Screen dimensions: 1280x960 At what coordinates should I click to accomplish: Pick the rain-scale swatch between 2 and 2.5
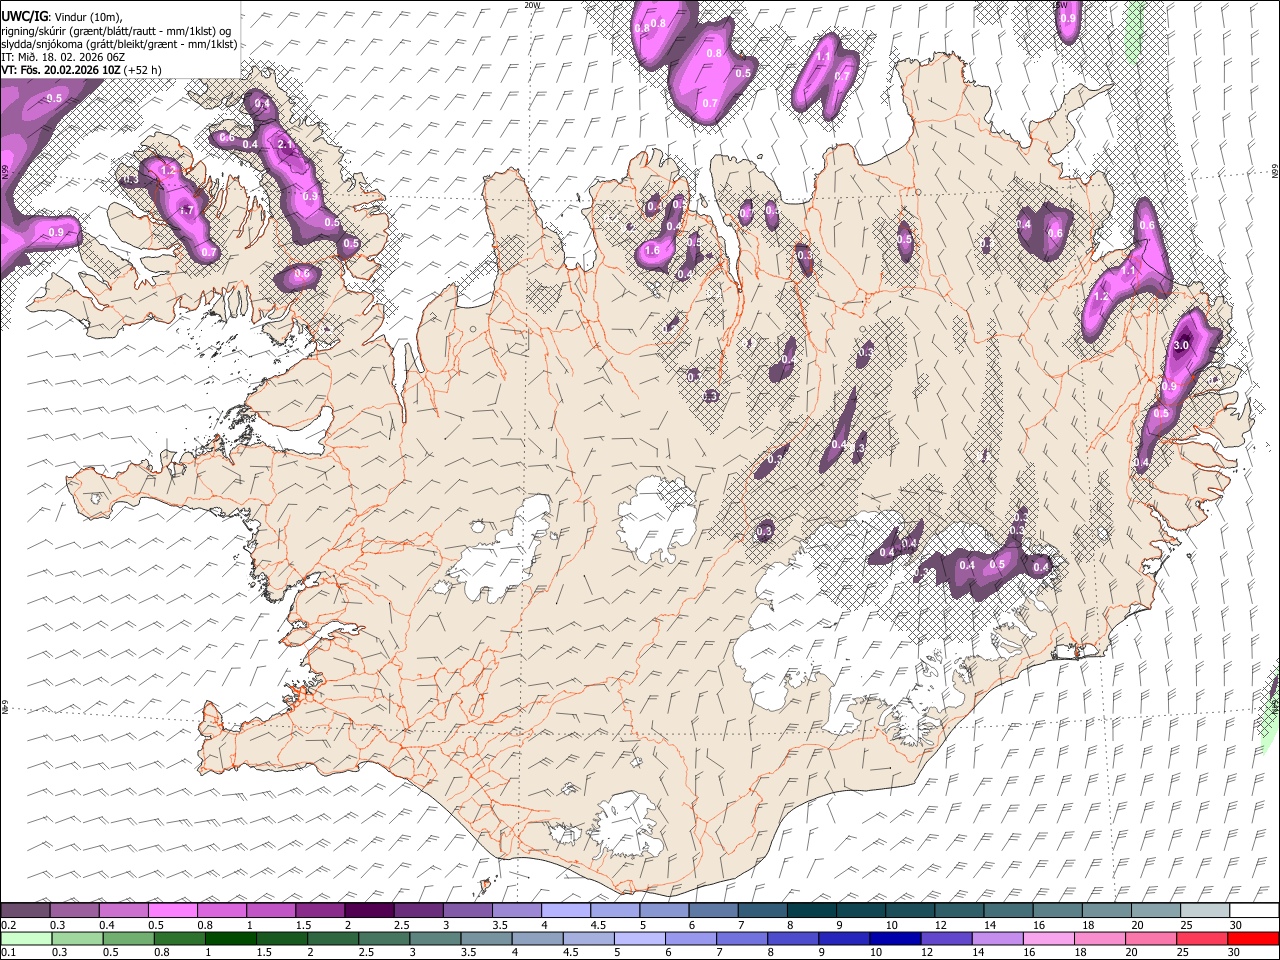(333, 938)
